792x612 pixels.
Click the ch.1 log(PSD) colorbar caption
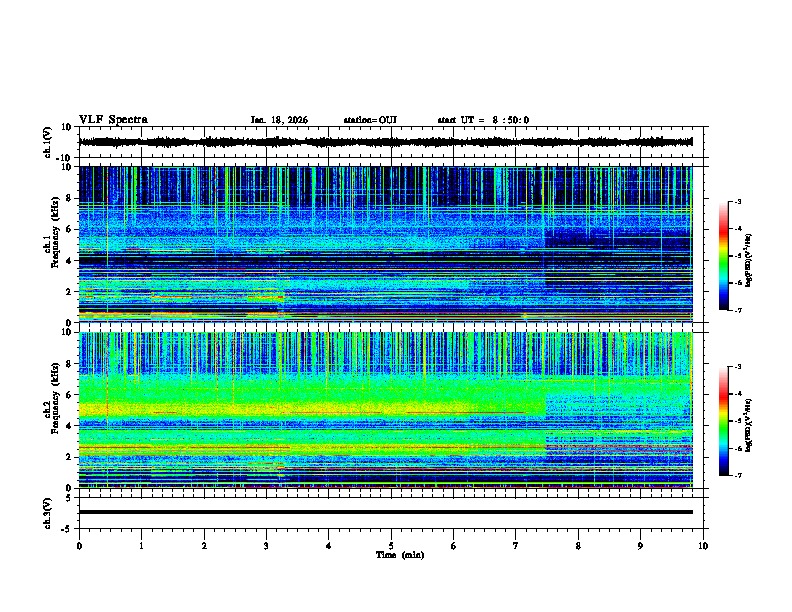click(x=749, y=260)
